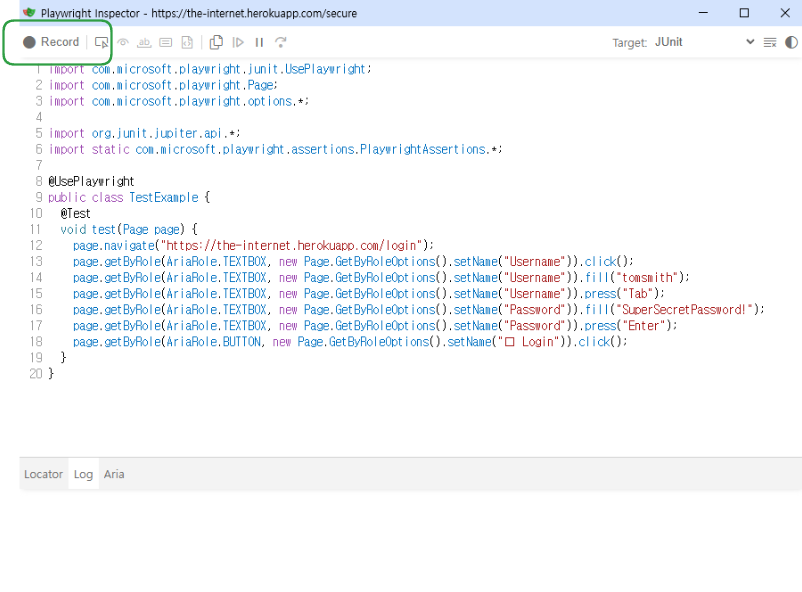Toggle the dark/light theme icon

(791, 42)
